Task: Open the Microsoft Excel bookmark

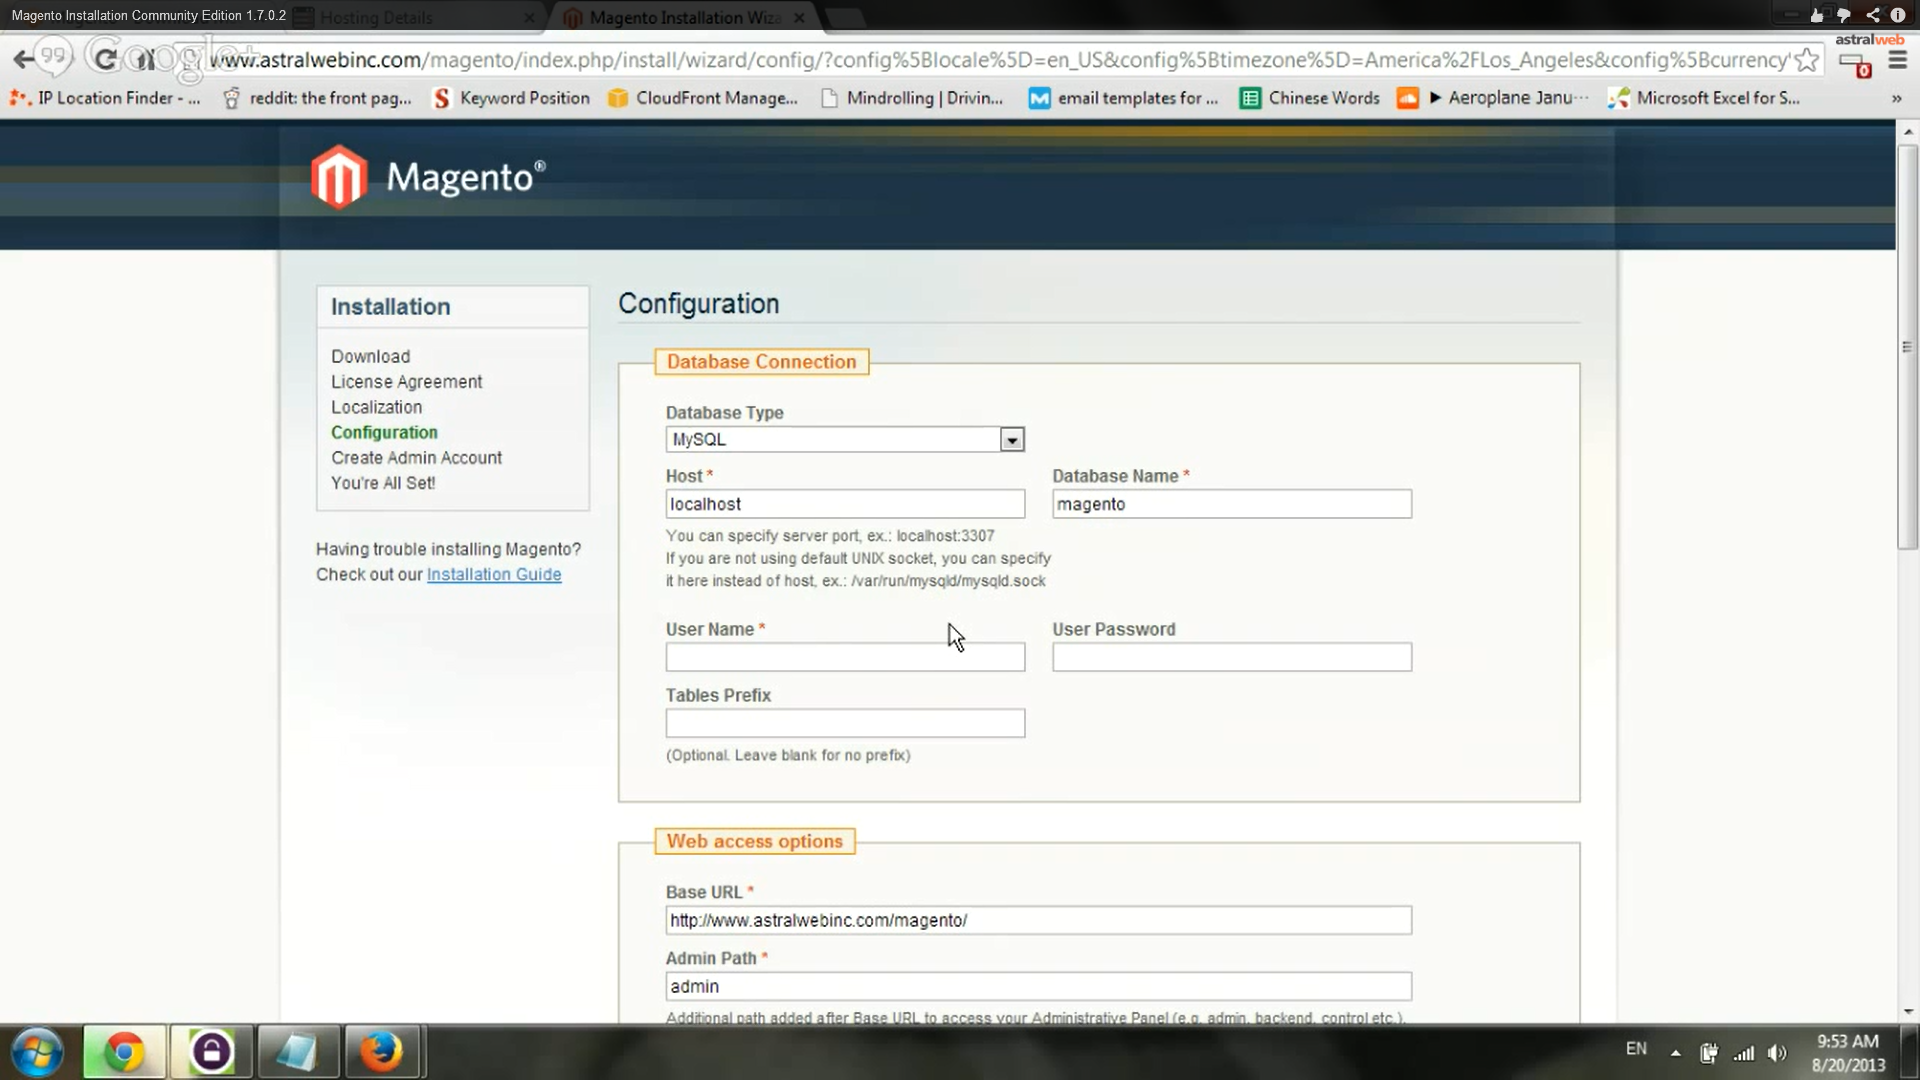Action: [1704, 98]
